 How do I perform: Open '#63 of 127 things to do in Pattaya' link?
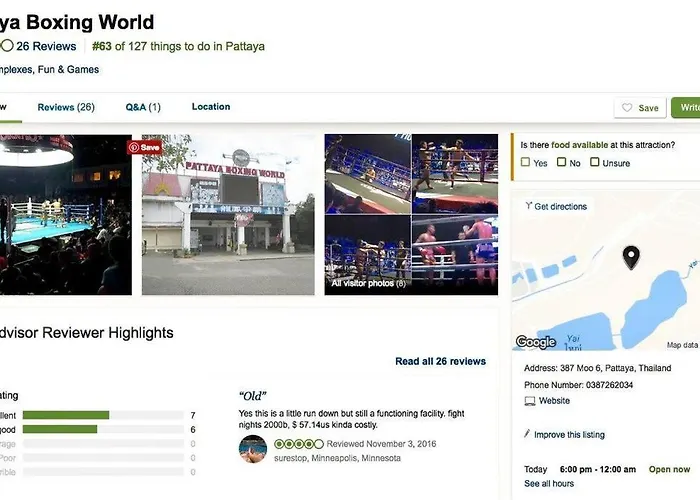(178, 46)
